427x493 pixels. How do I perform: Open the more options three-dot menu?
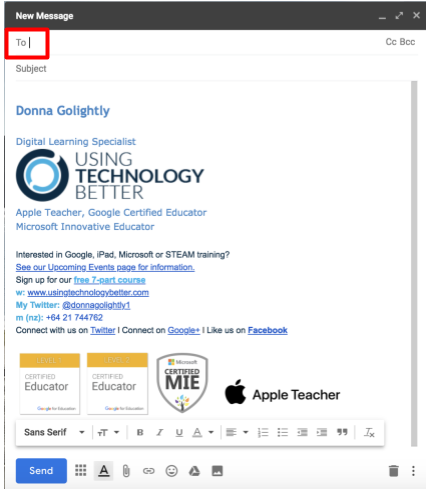[x=413, y=471]
